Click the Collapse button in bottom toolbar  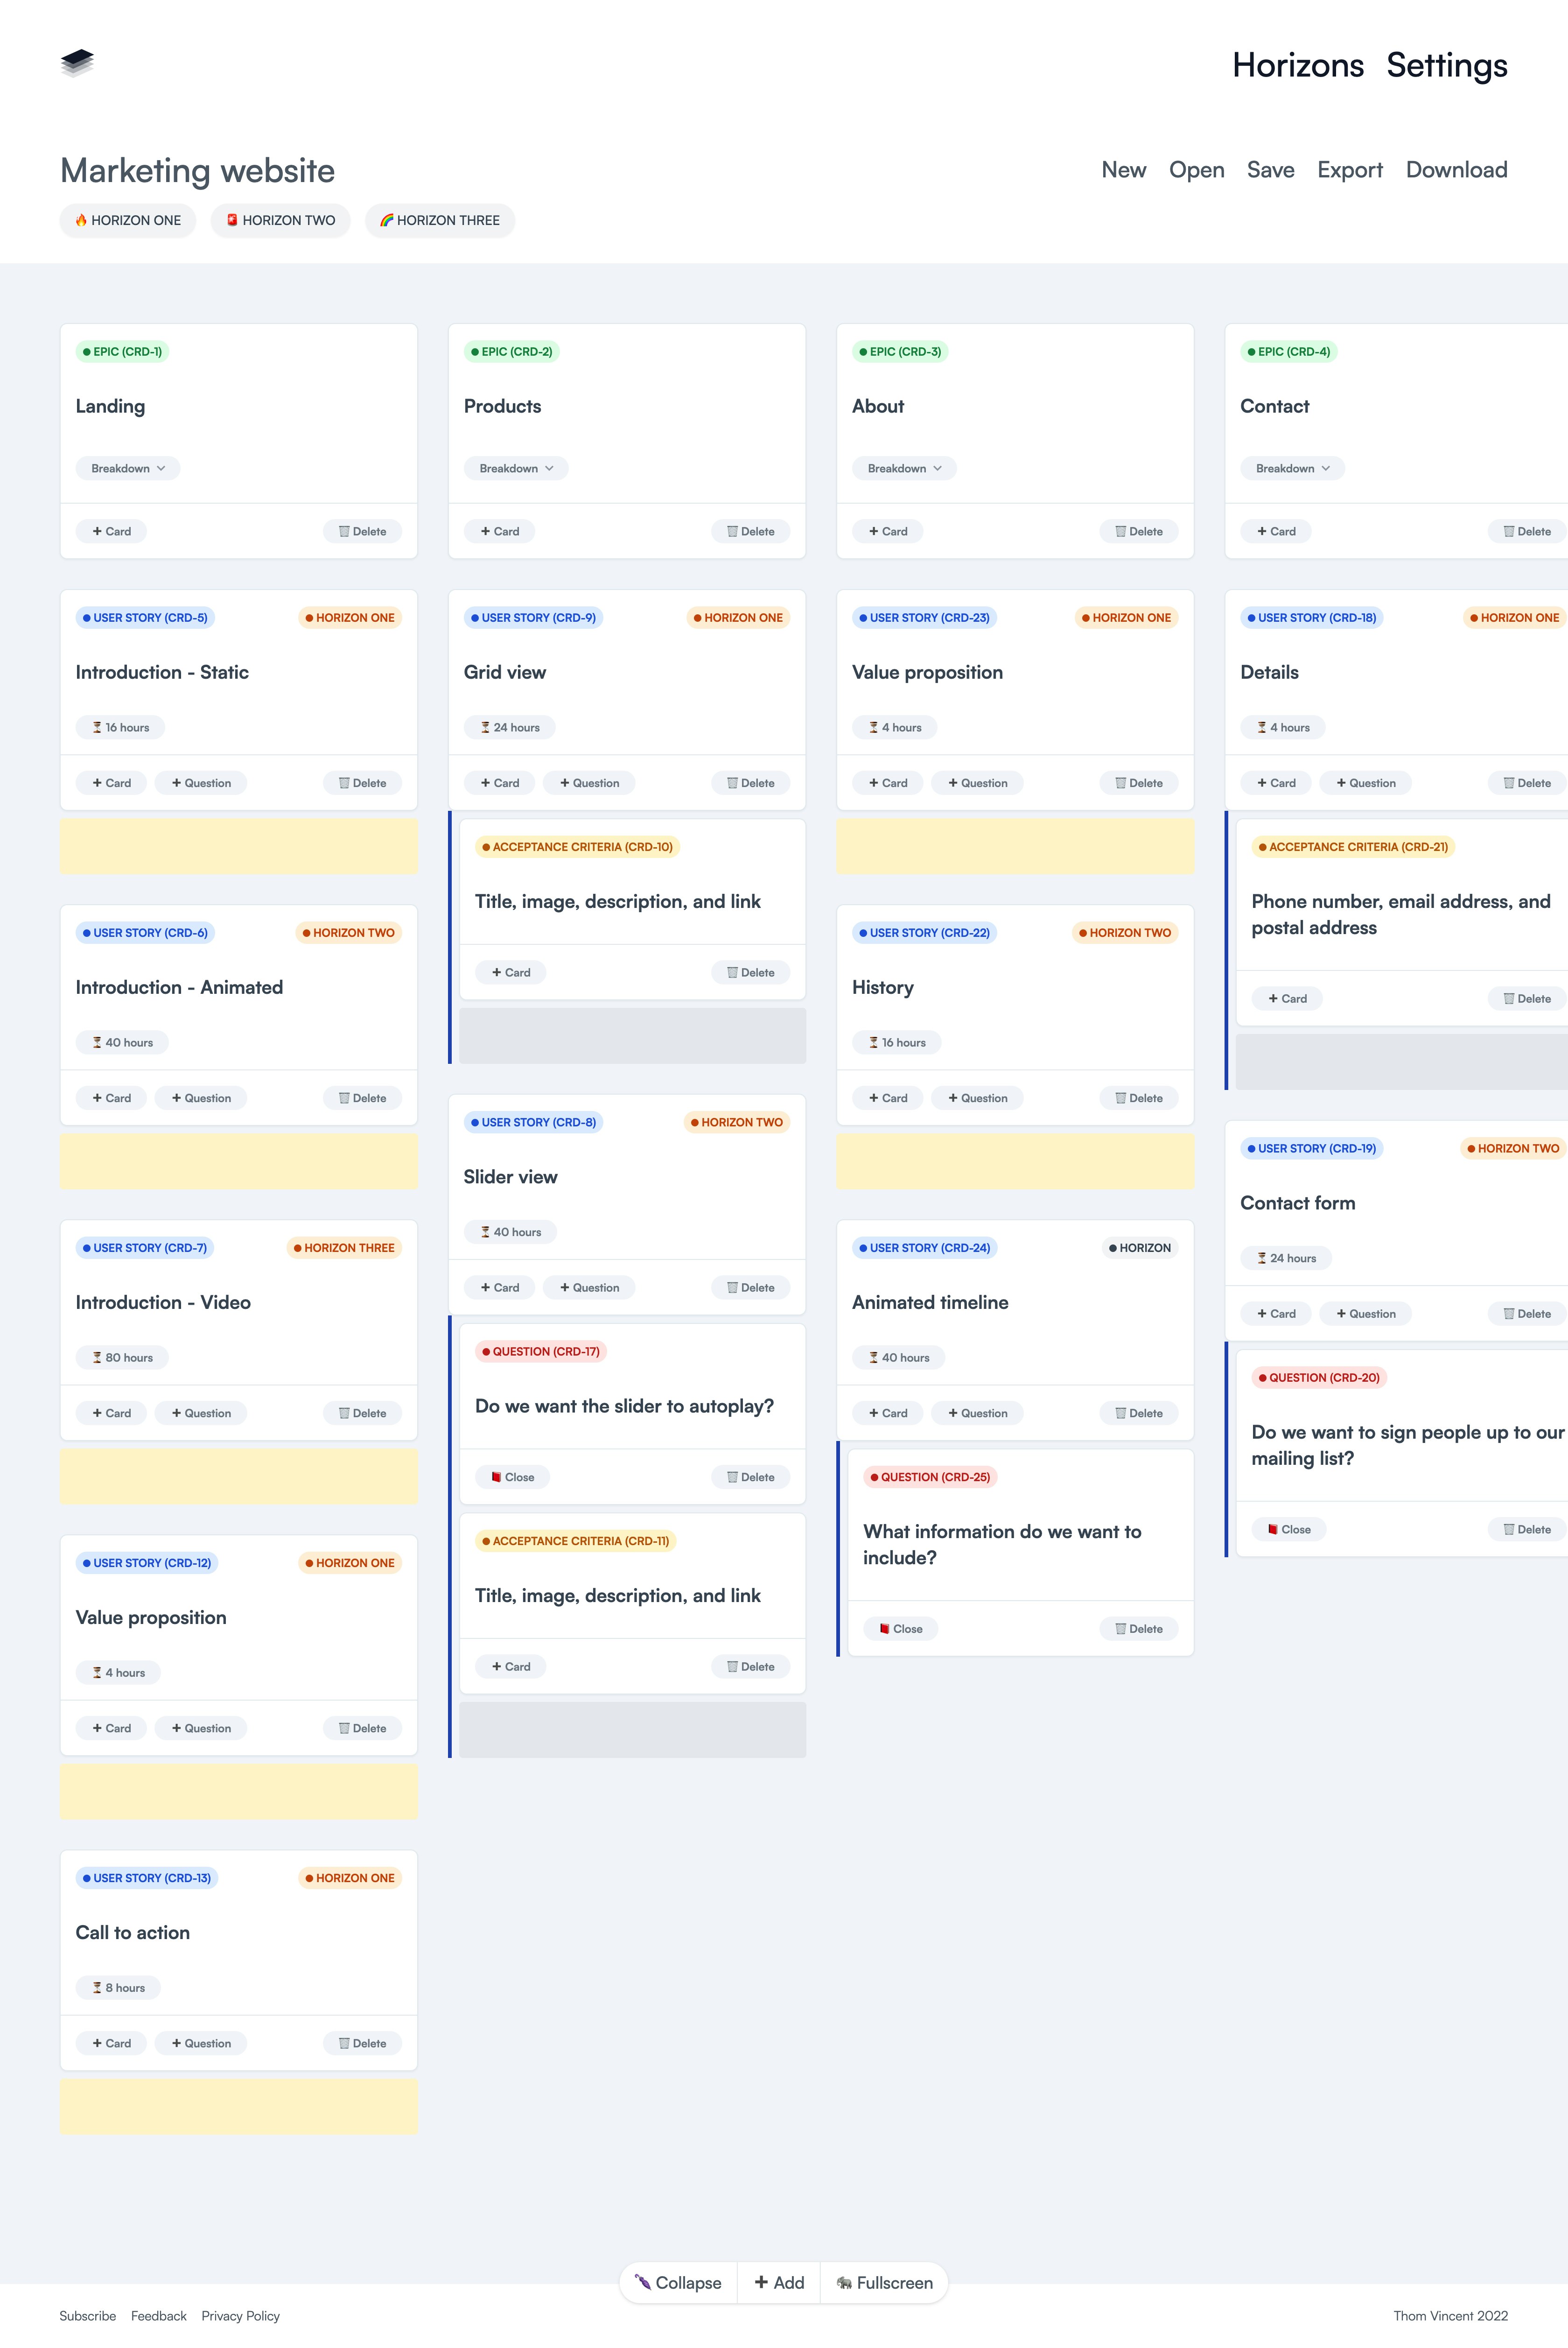pyautogui.click(x=678, y=2283)
